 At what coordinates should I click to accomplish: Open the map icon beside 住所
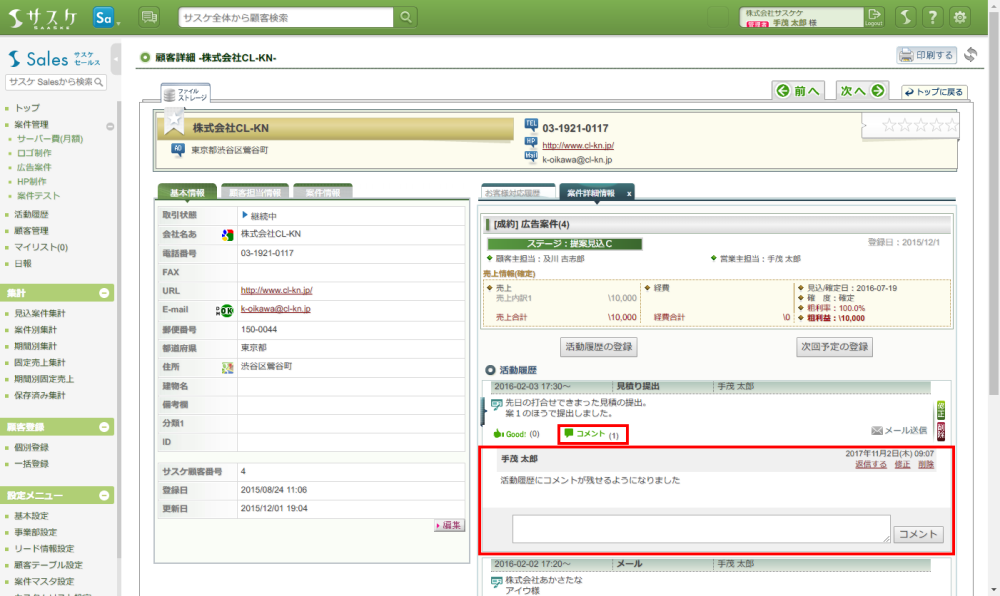pos(227,368)
